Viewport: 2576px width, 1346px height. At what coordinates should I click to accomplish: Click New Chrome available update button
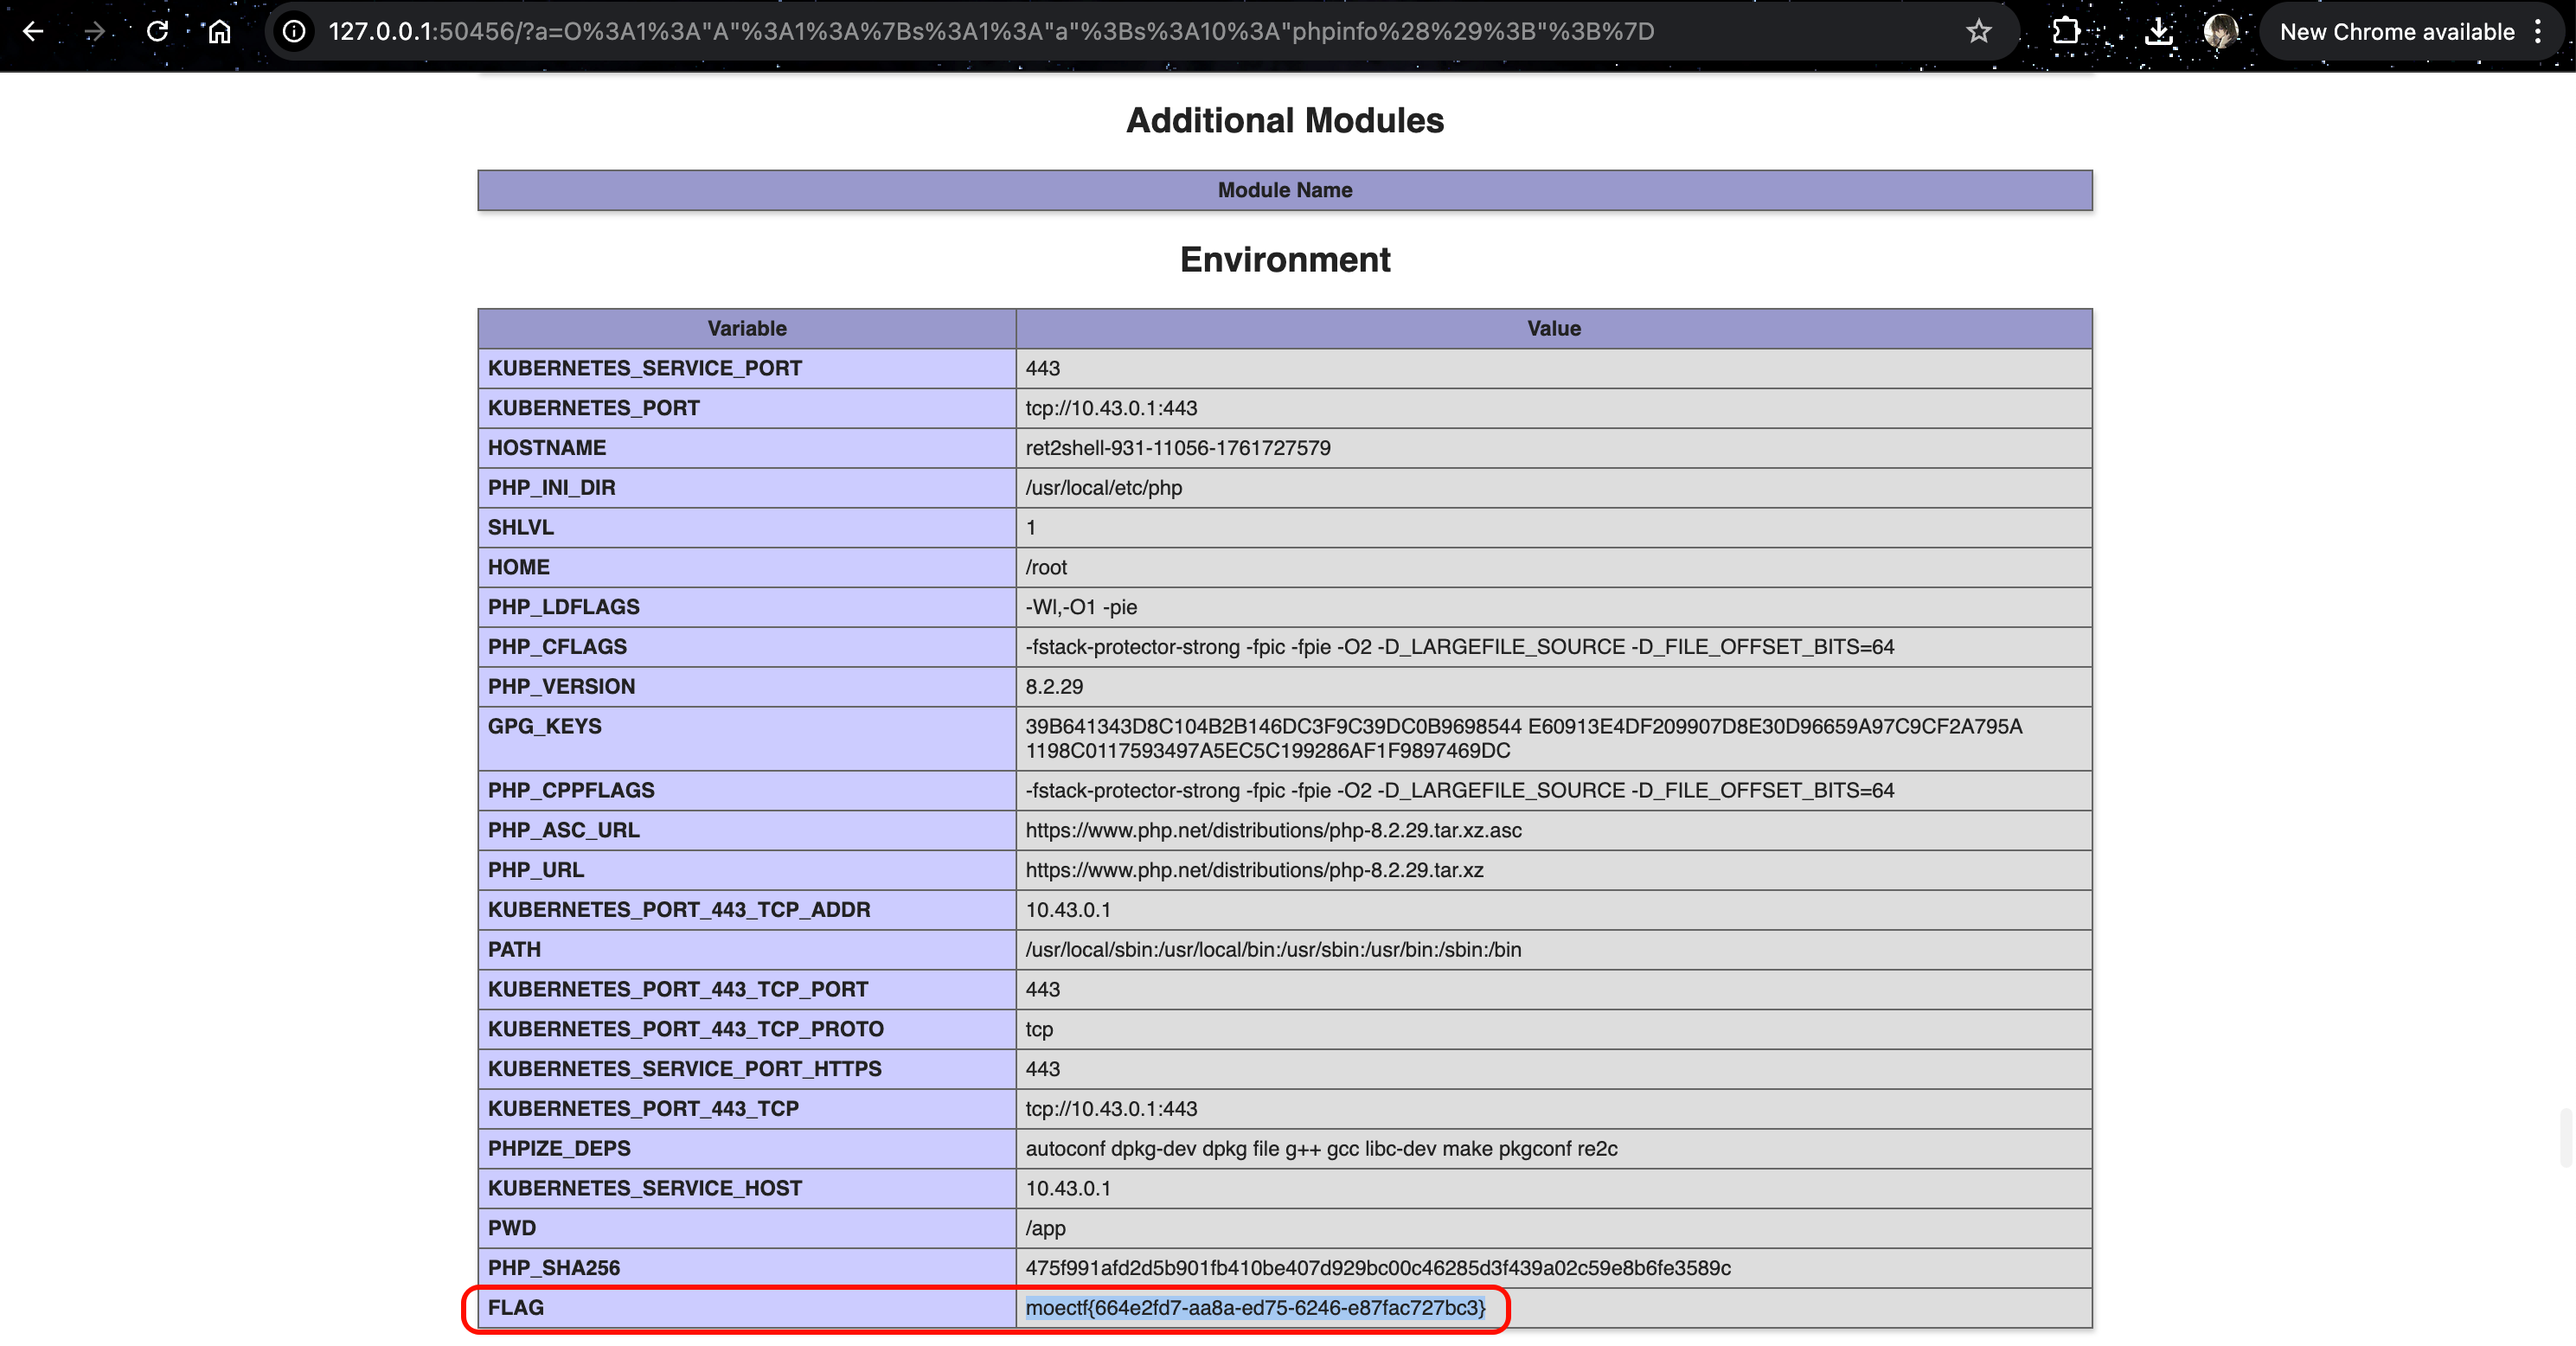[x=2396, y=32]
